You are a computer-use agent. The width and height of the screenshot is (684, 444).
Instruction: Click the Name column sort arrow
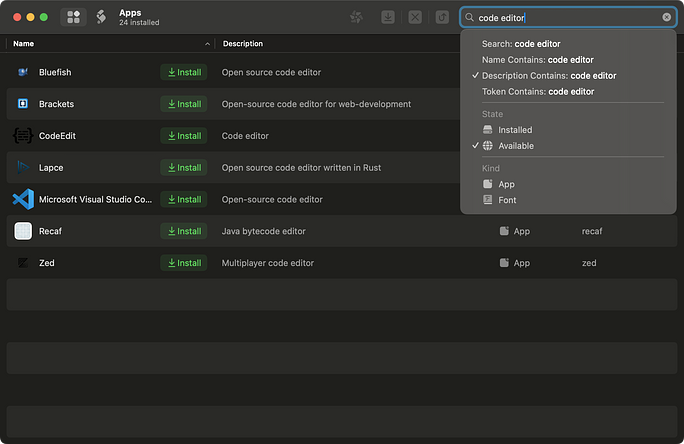pos(207,44)
